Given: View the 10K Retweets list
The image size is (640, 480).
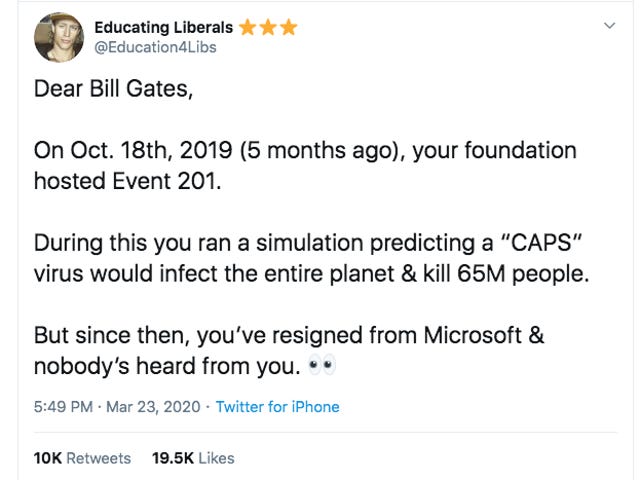Looking at the screenshot, I should (82, 458).
